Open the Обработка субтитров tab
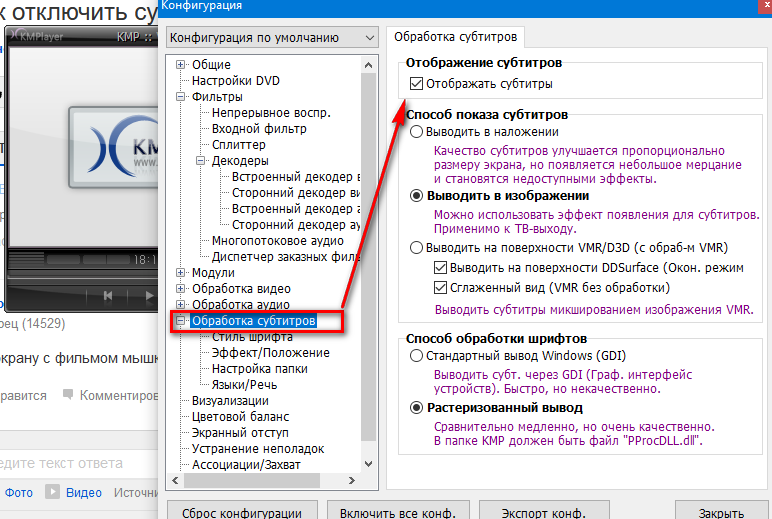772x519 pixels. point(455,37)
